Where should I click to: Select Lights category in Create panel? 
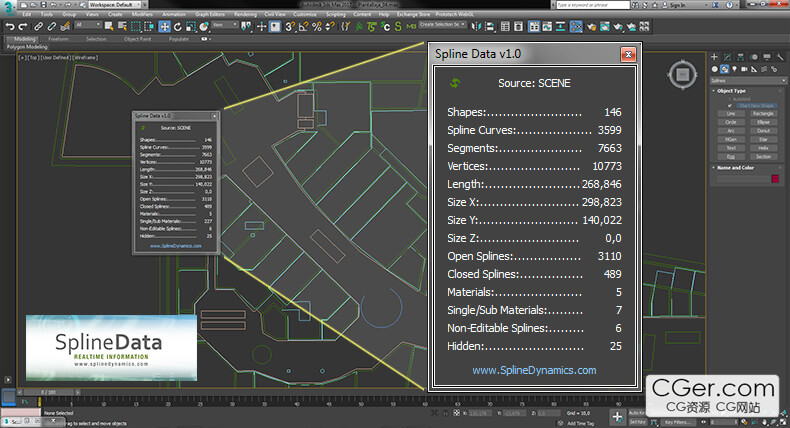coord(734,69)
